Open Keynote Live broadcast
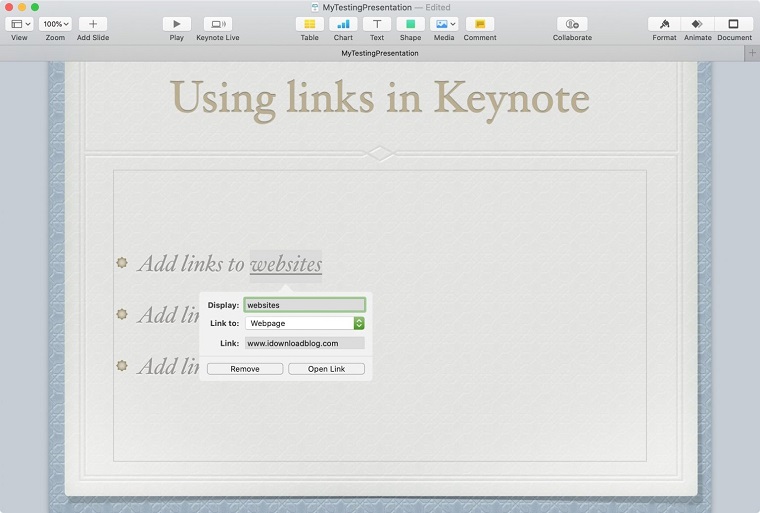 (x=217, y=24)
